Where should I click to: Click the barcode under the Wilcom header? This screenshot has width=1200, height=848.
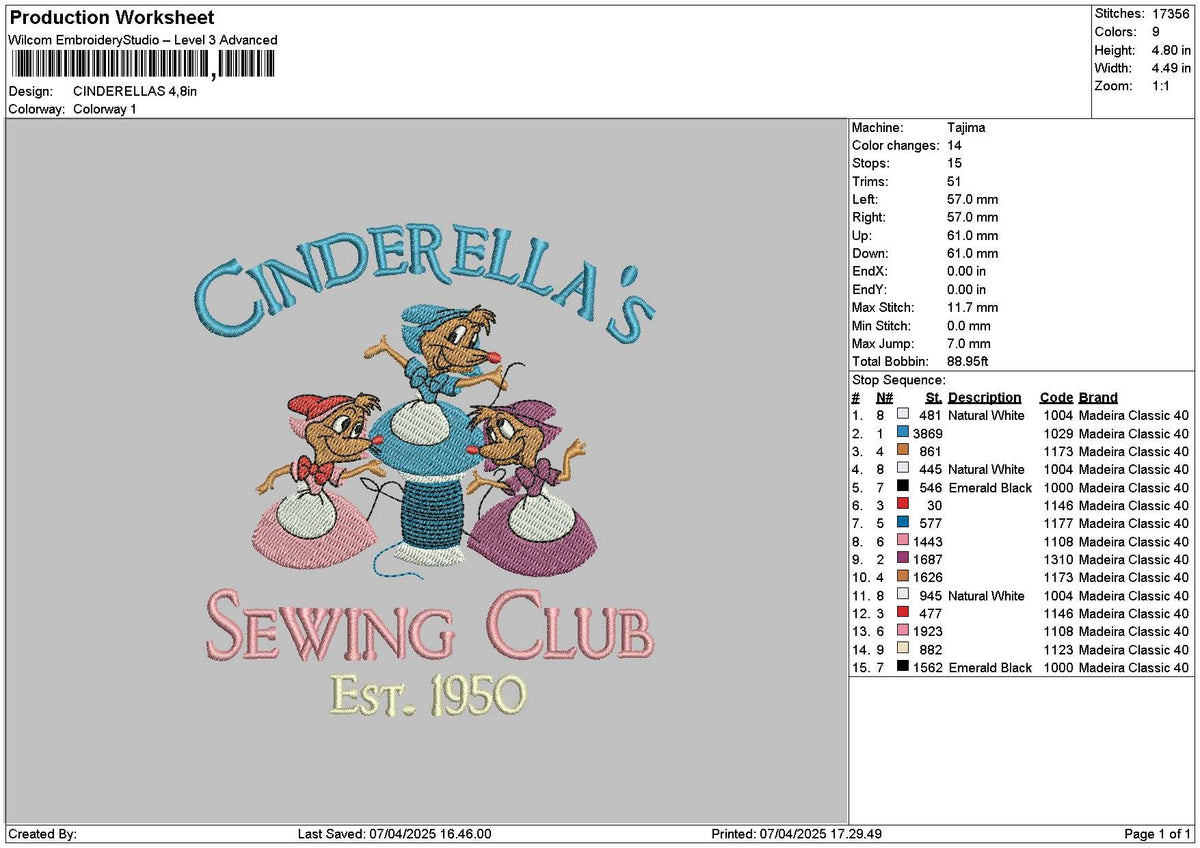(x=142, y=65)
